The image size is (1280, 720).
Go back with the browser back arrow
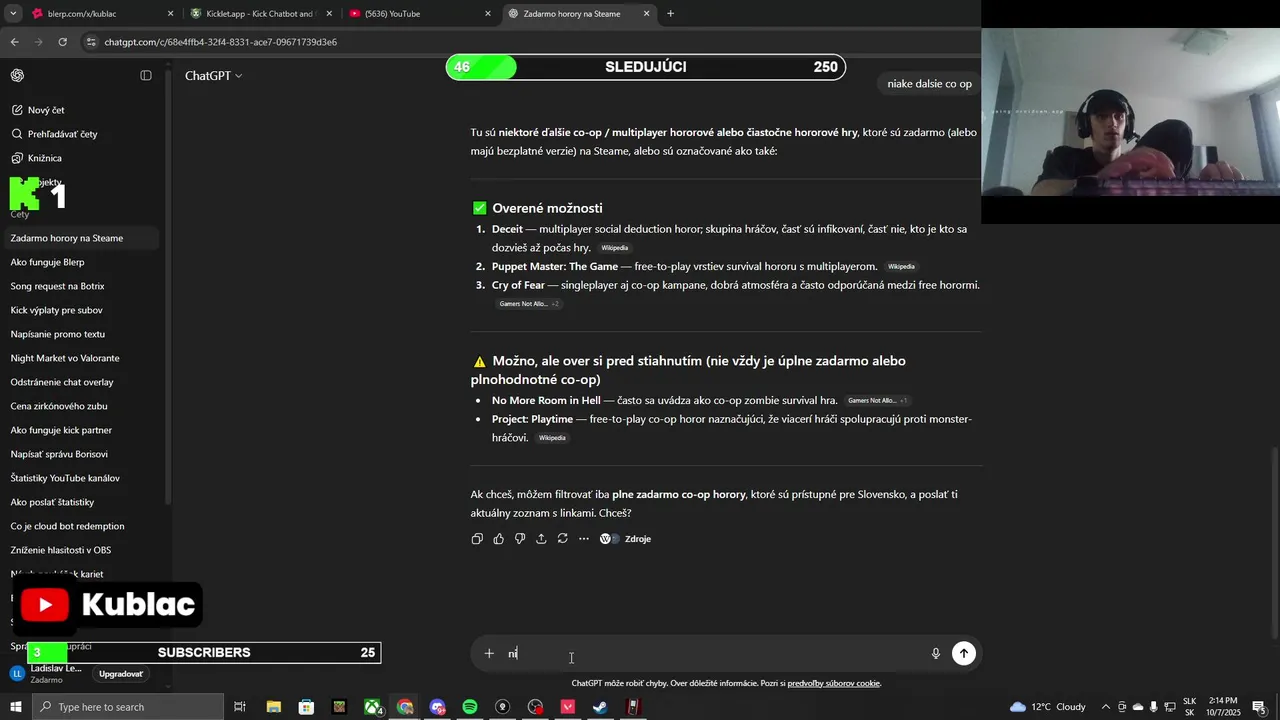click(x=14, y=42)
